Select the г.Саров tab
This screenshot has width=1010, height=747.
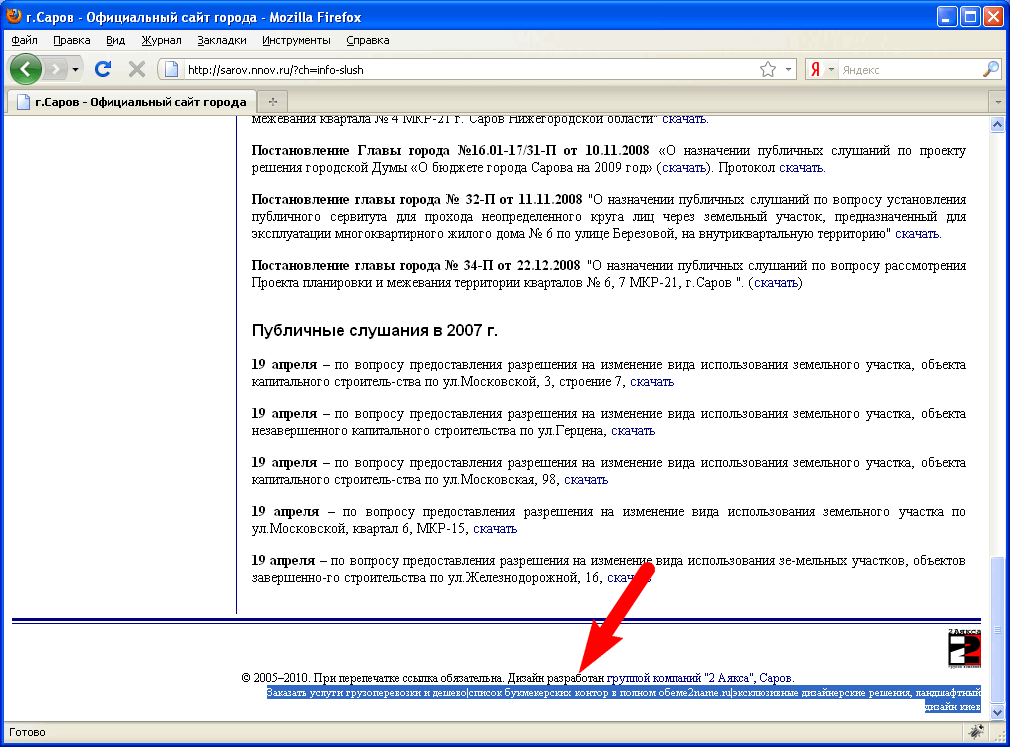click(131, 102)
